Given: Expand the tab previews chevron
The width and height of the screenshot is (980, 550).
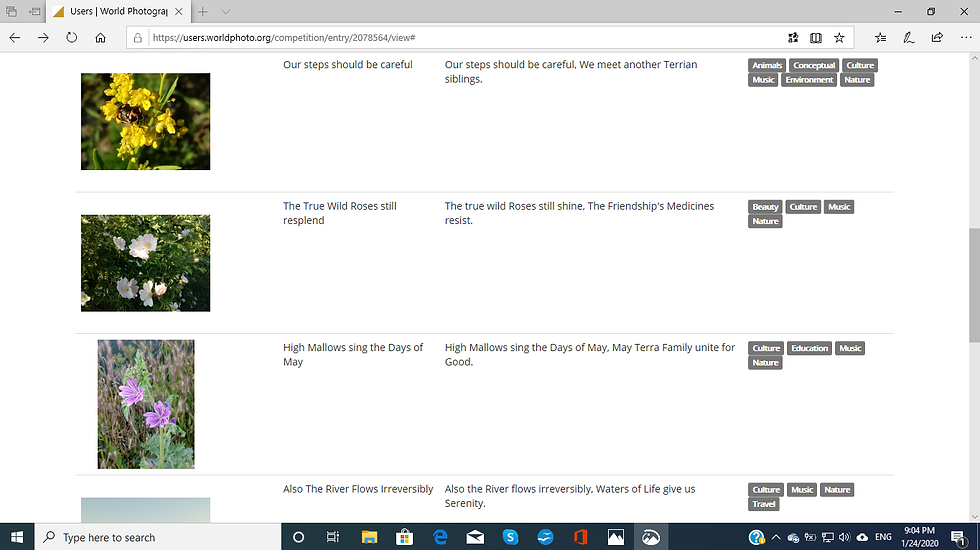Looking at the screenshot, I should (226, 11).
